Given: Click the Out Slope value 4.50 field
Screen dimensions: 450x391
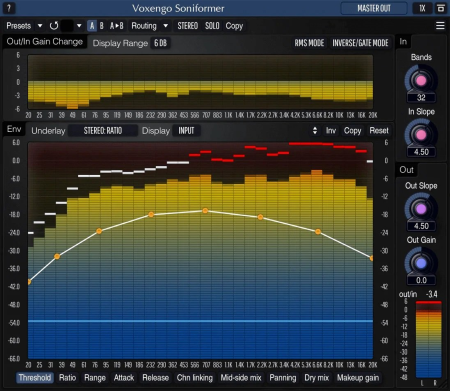Looking at the screenshot, I should 421,226.
